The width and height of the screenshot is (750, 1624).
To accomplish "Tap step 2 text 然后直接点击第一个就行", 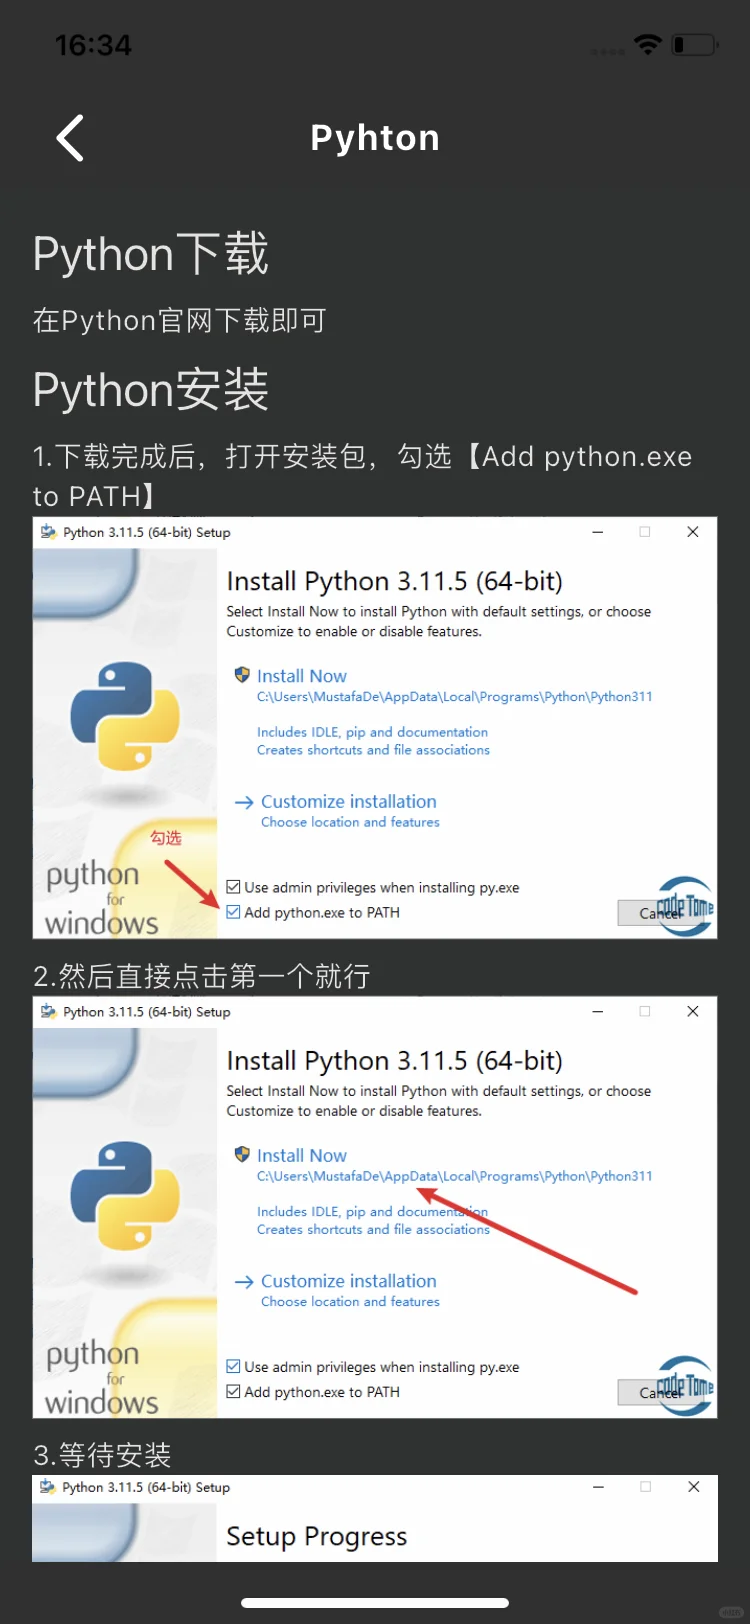I will (202, 975).
